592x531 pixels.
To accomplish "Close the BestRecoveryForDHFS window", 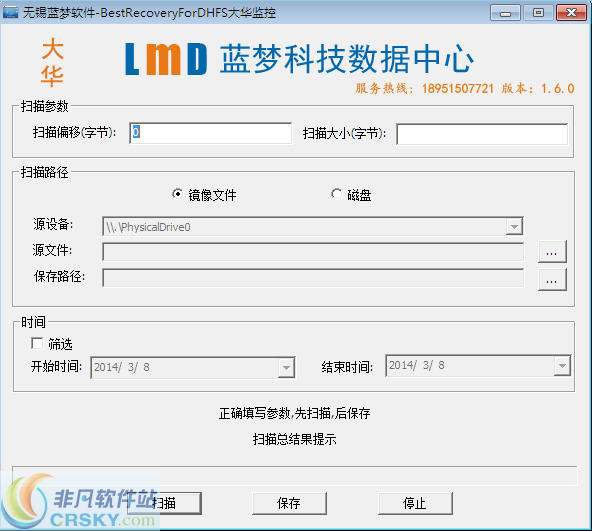I will point(571,13).
